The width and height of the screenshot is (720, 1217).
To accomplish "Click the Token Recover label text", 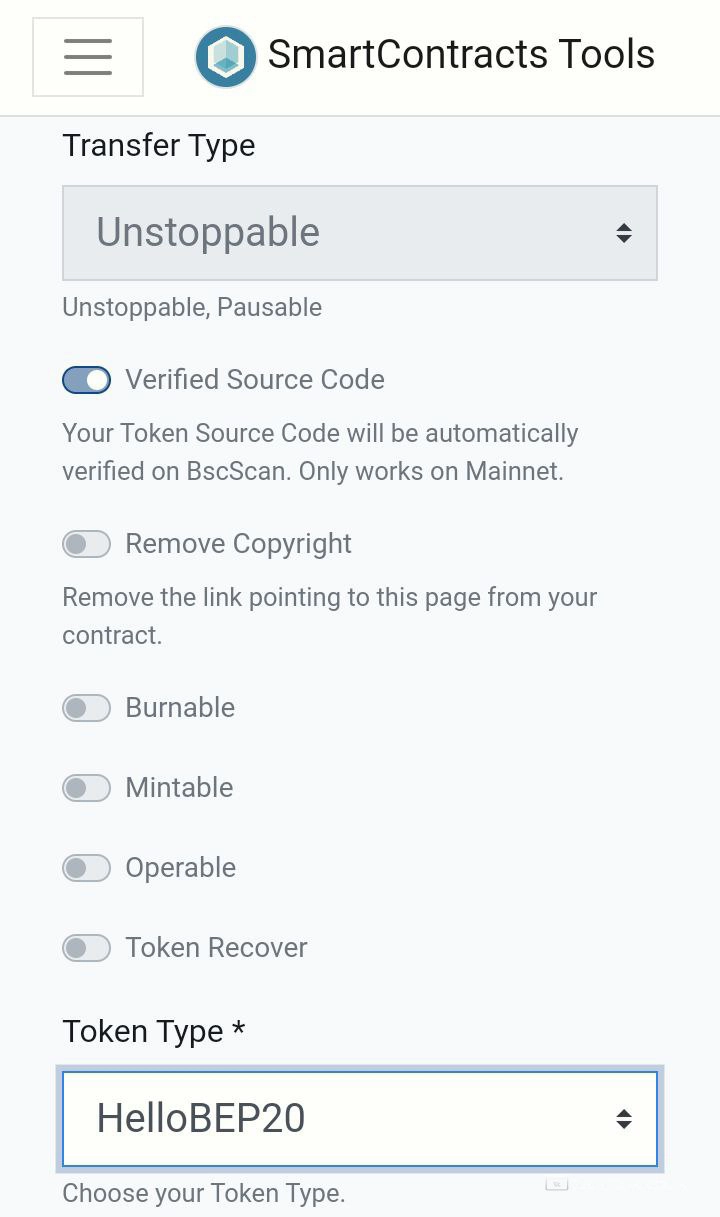I will click(216, 948).
